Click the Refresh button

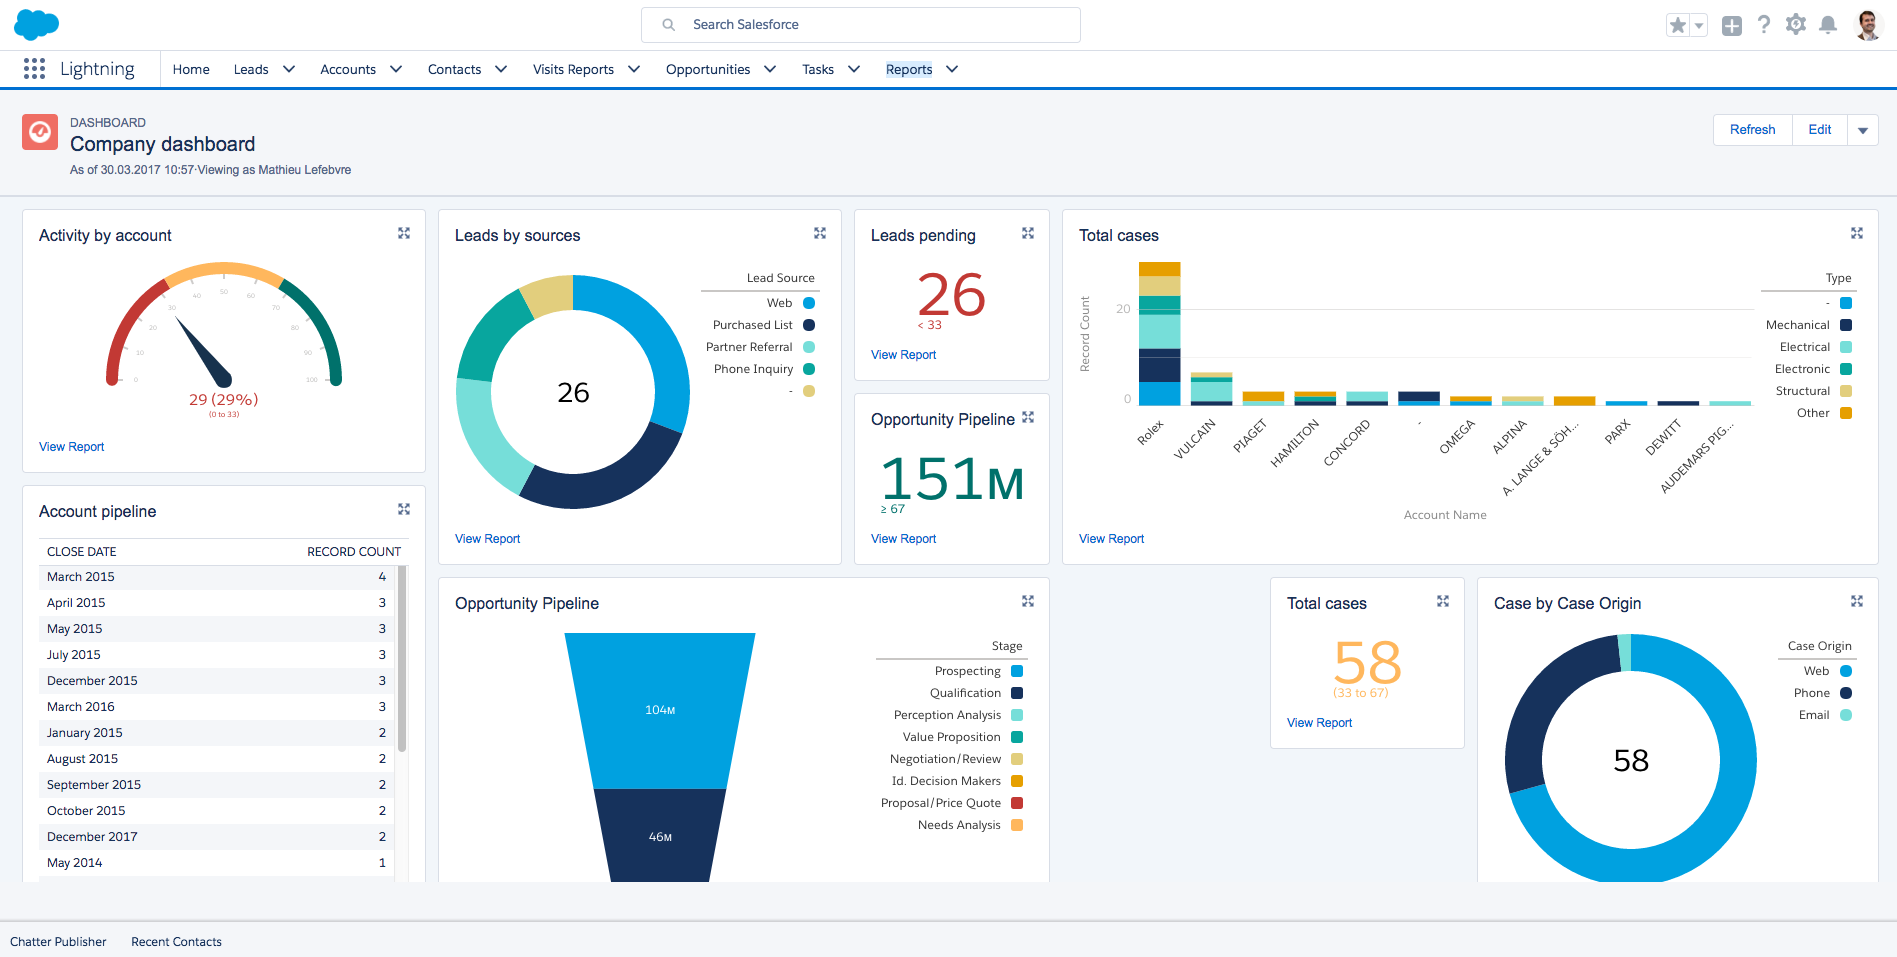click(1752, 130)
